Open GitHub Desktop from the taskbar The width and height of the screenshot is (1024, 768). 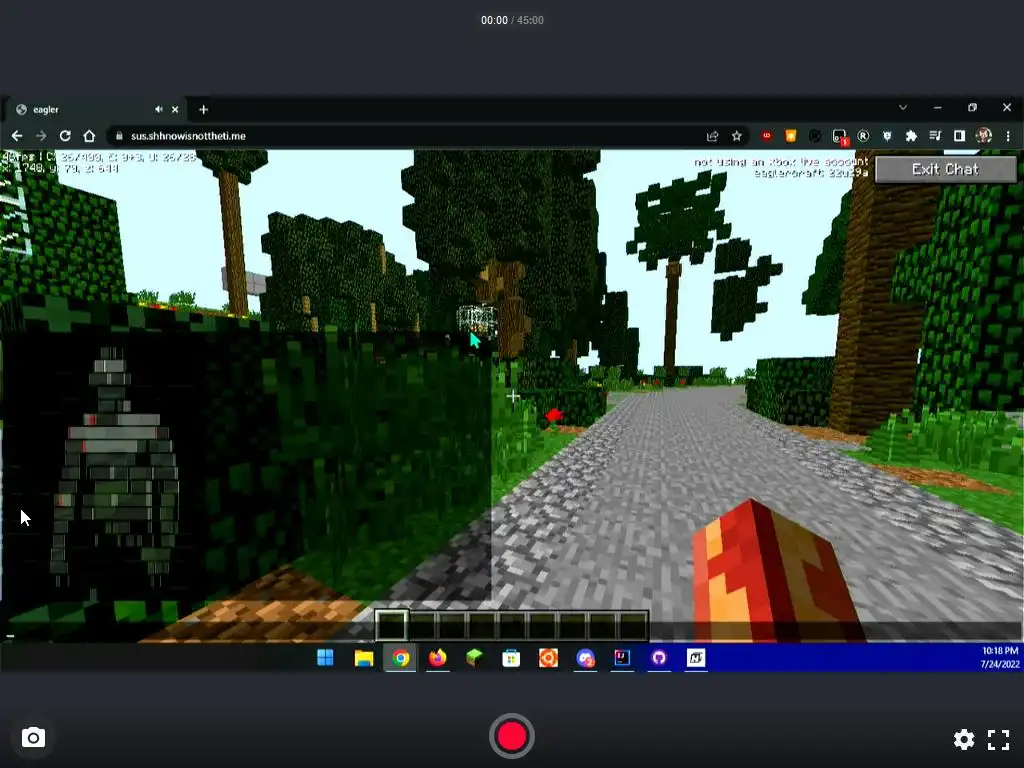pos(659,658)
